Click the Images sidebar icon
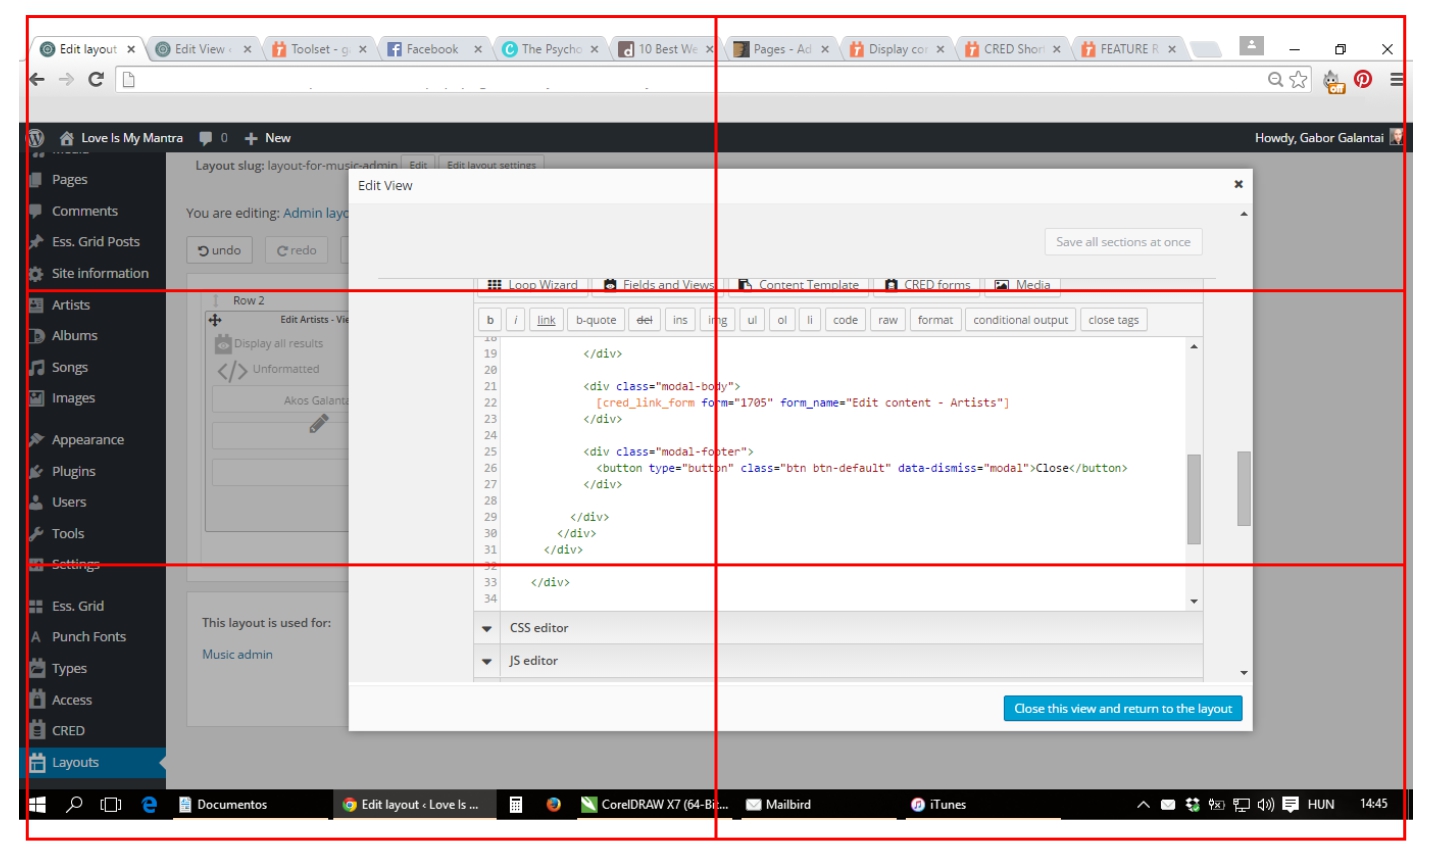Viewport: 1432px width, 856px height. [36, 398]
